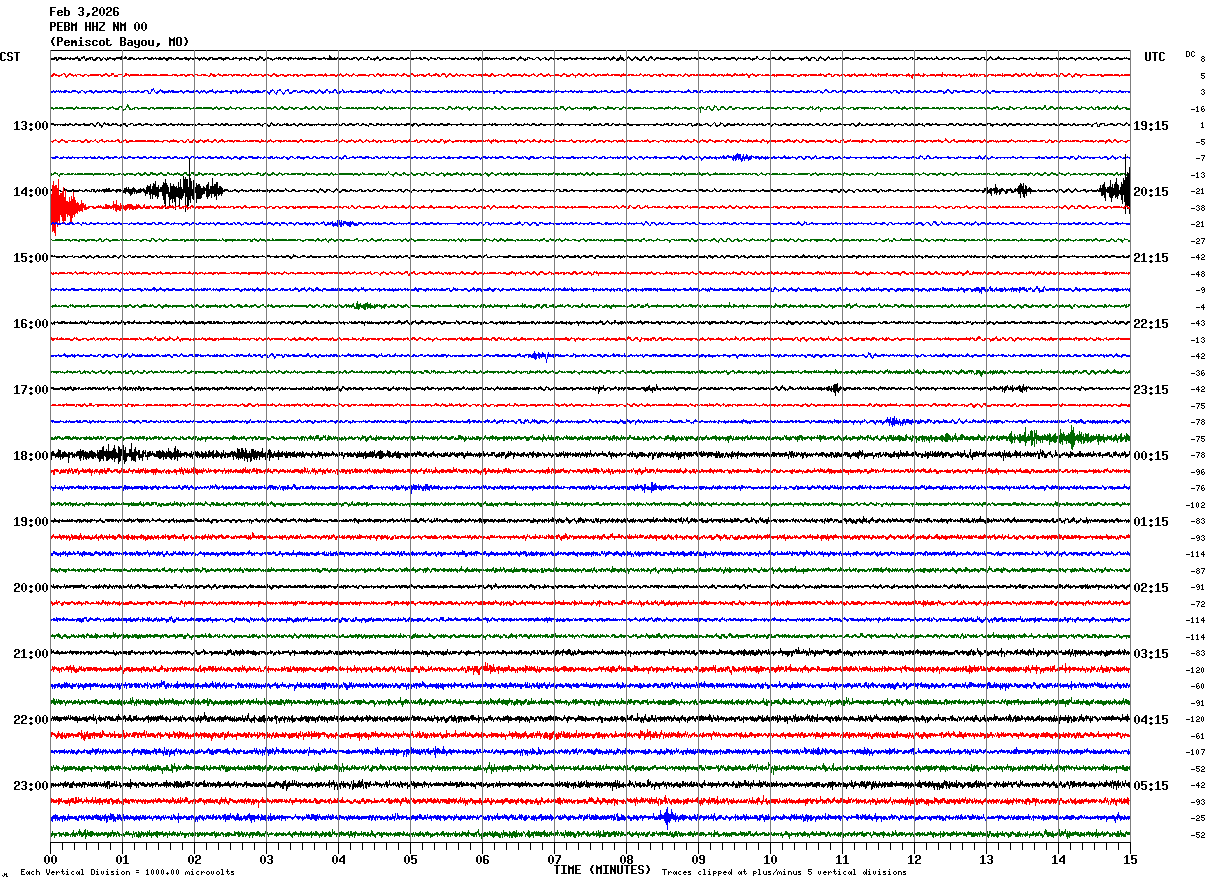Click the DC value -36
1210x886 pixels.
pos(1198,373)
